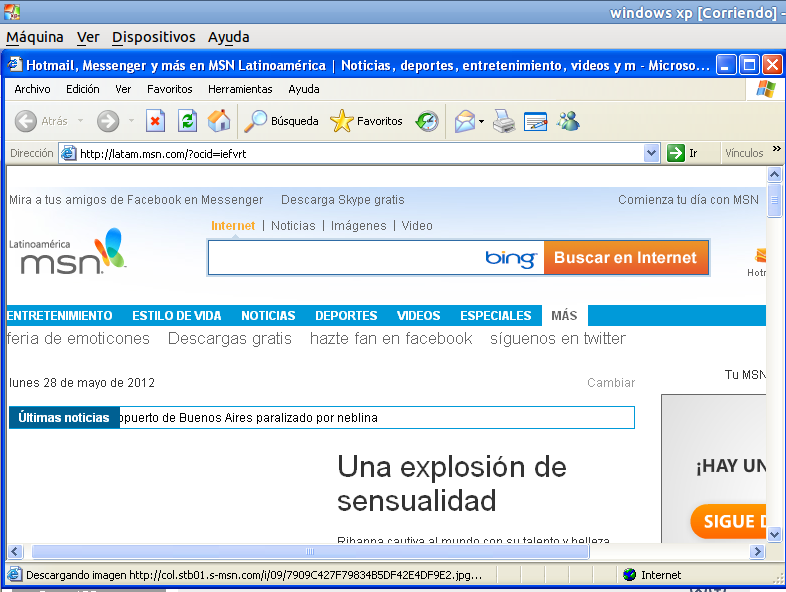This screenshot has height=592, width=786.
Task: Print the page with printer icon
Action: click(x=504, y=121)
